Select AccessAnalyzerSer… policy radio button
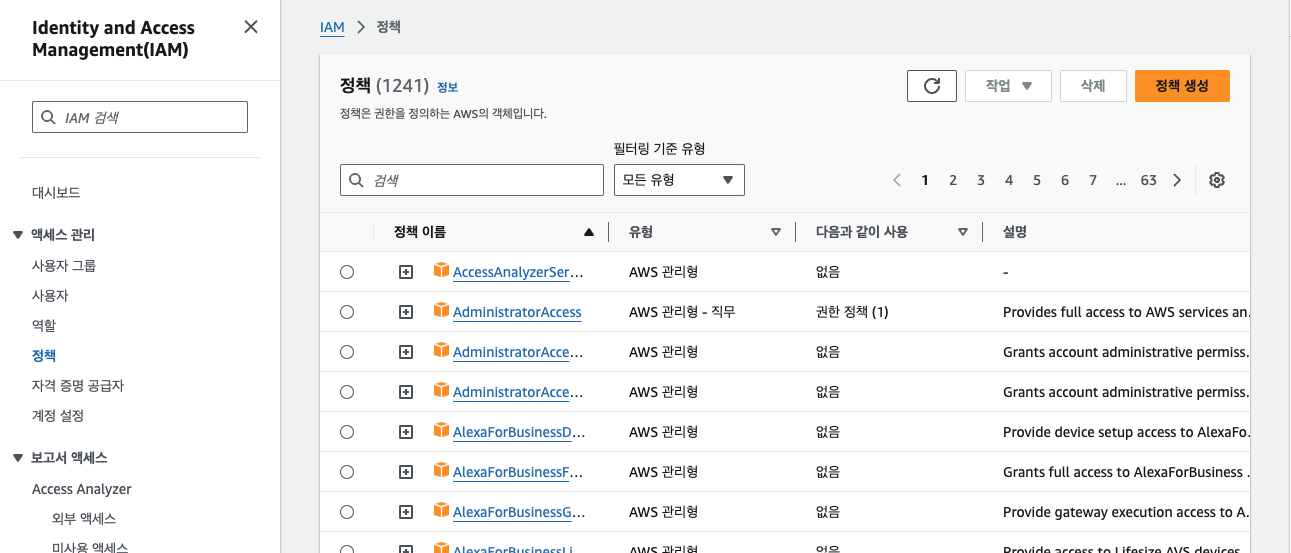This screenshot has height=553, width=1291. click(347, 272)
